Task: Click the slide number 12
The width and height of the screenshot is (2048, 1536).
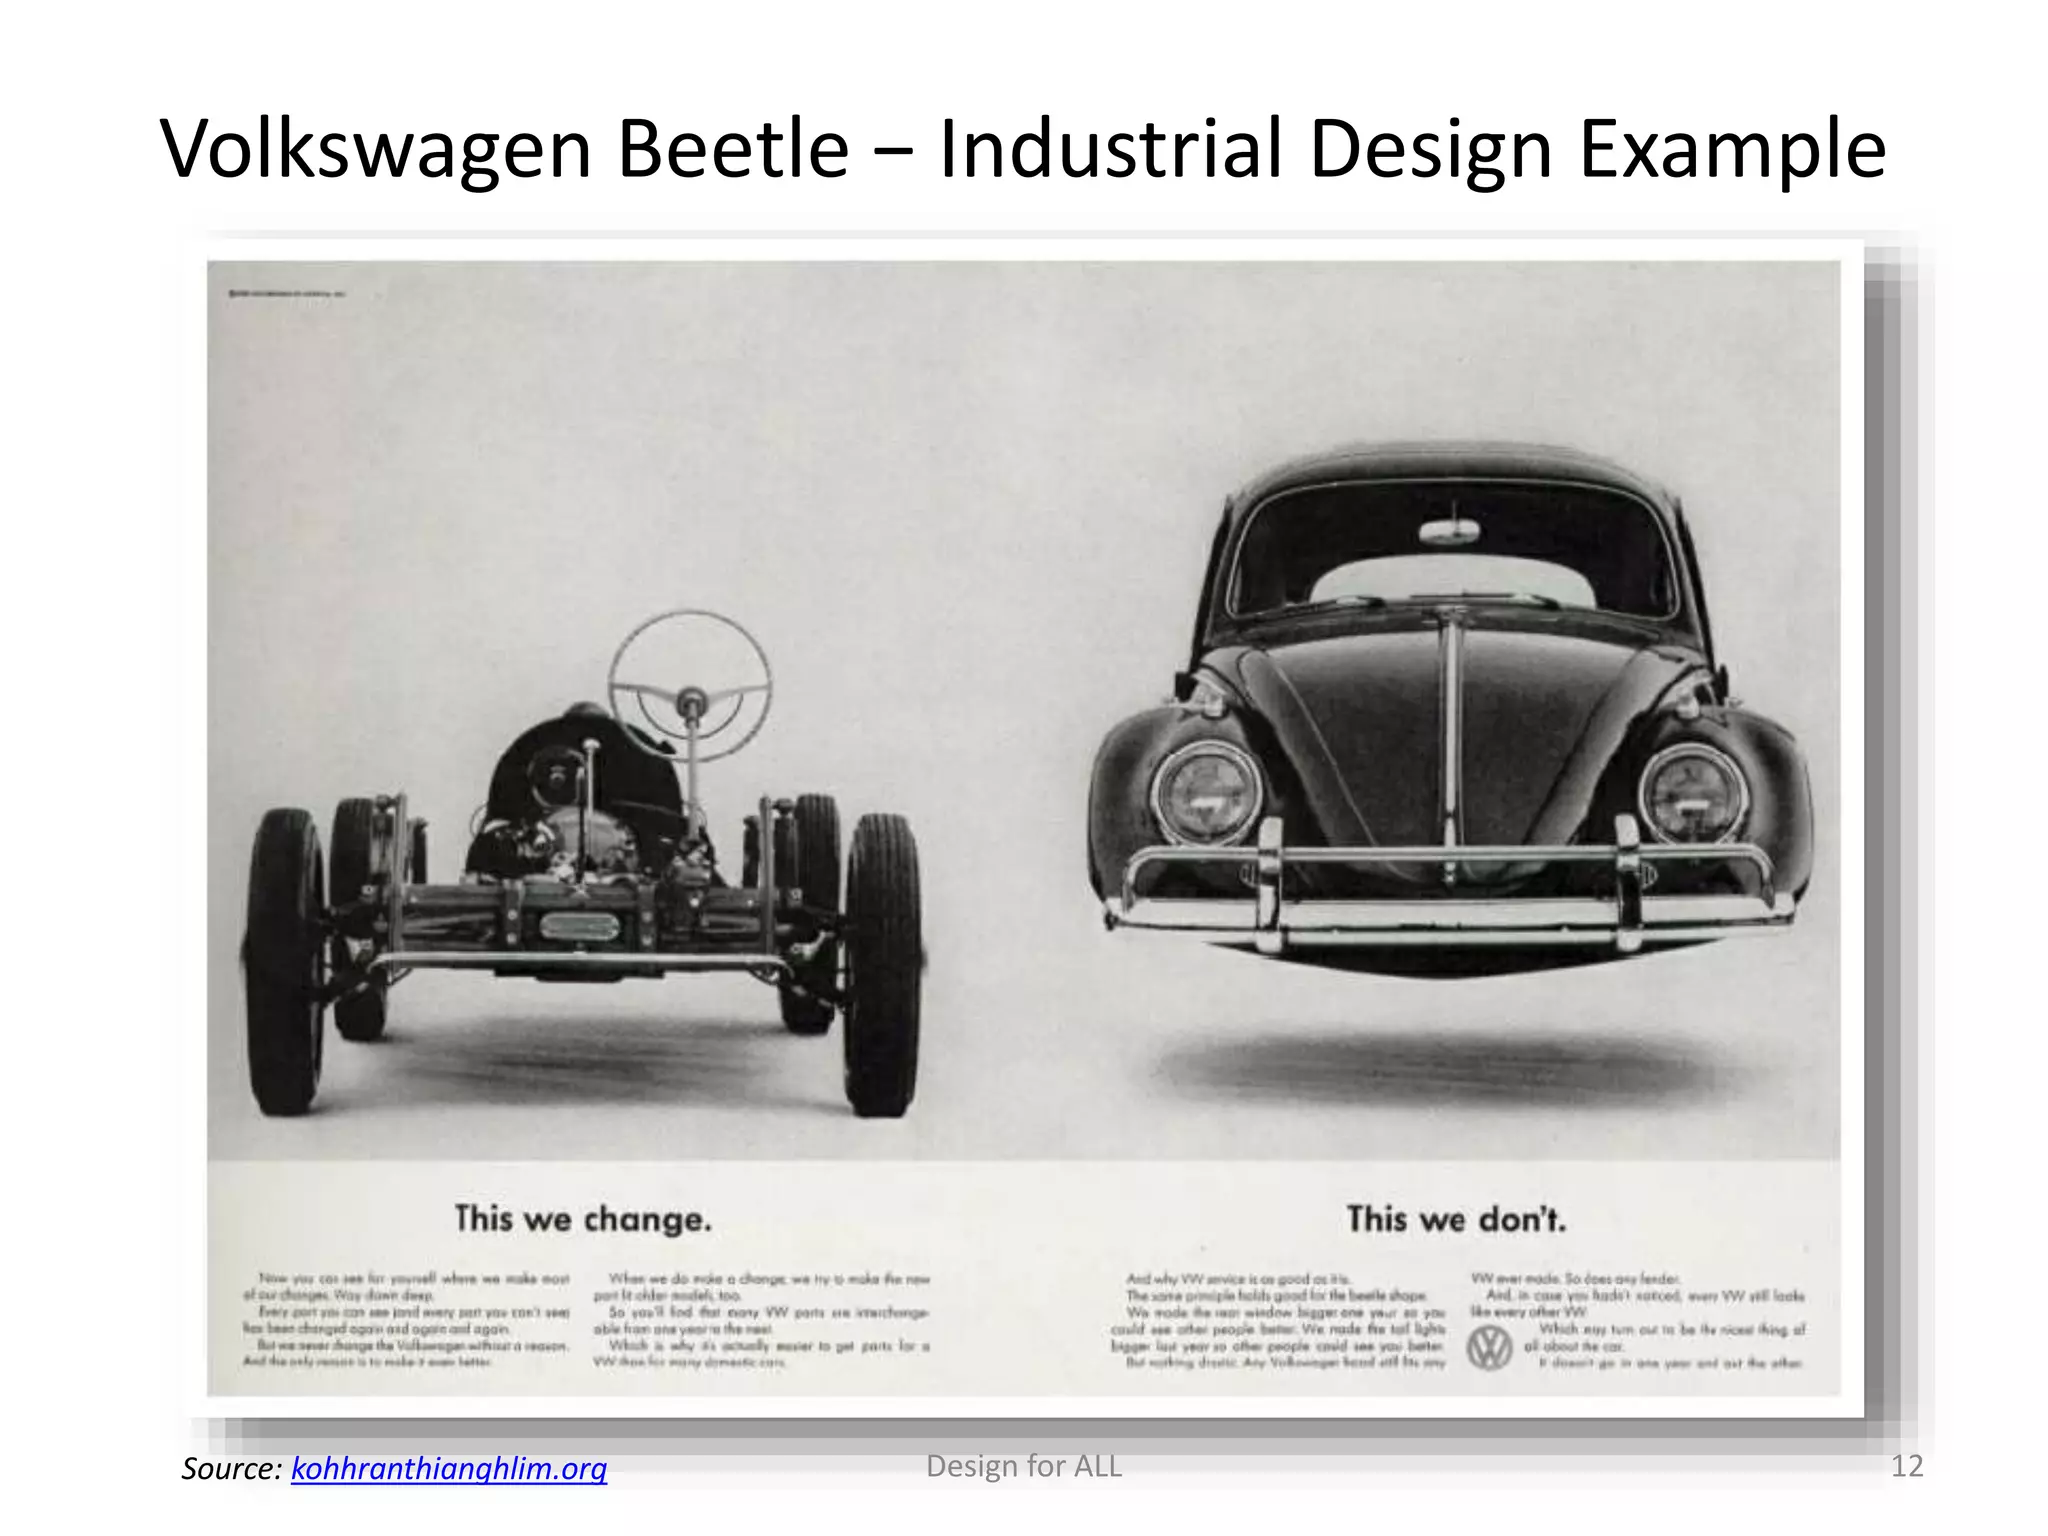Action: [x=1907, y=1466]
